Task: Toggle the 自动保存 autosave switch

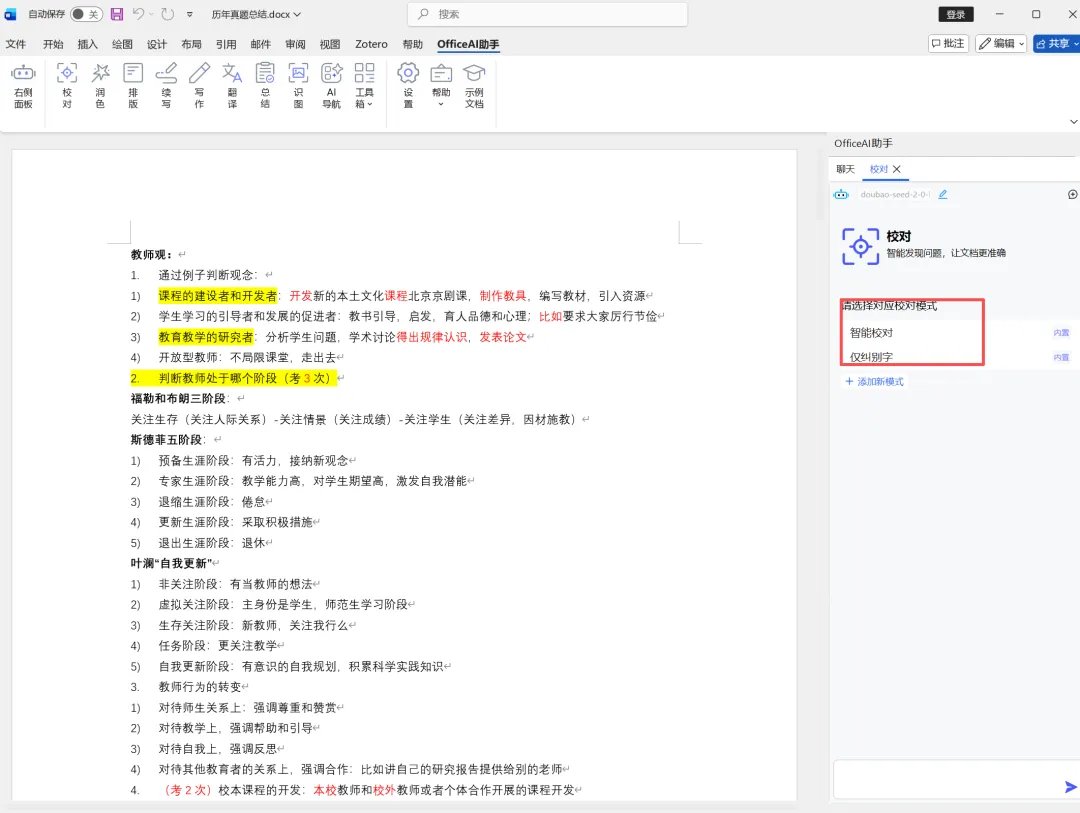Action: coord(86,14)
